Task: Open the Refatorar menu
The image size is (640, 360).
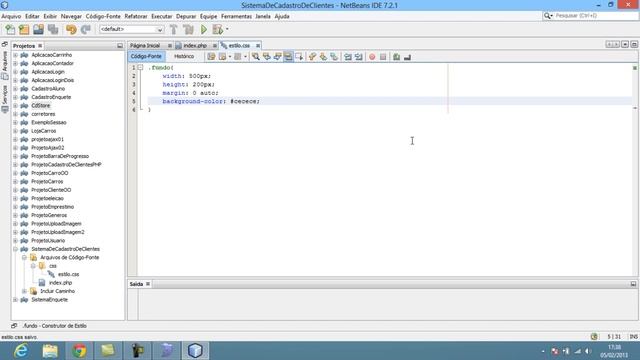Action: [x=136, y=16]
